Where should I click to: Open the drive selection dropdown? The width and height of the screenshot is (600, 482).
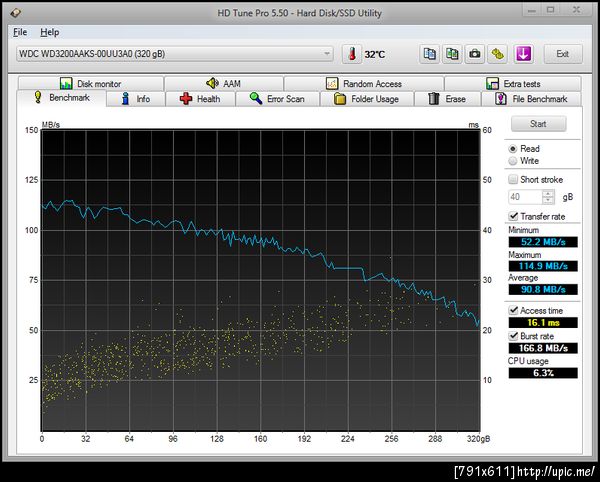point(175,54)
